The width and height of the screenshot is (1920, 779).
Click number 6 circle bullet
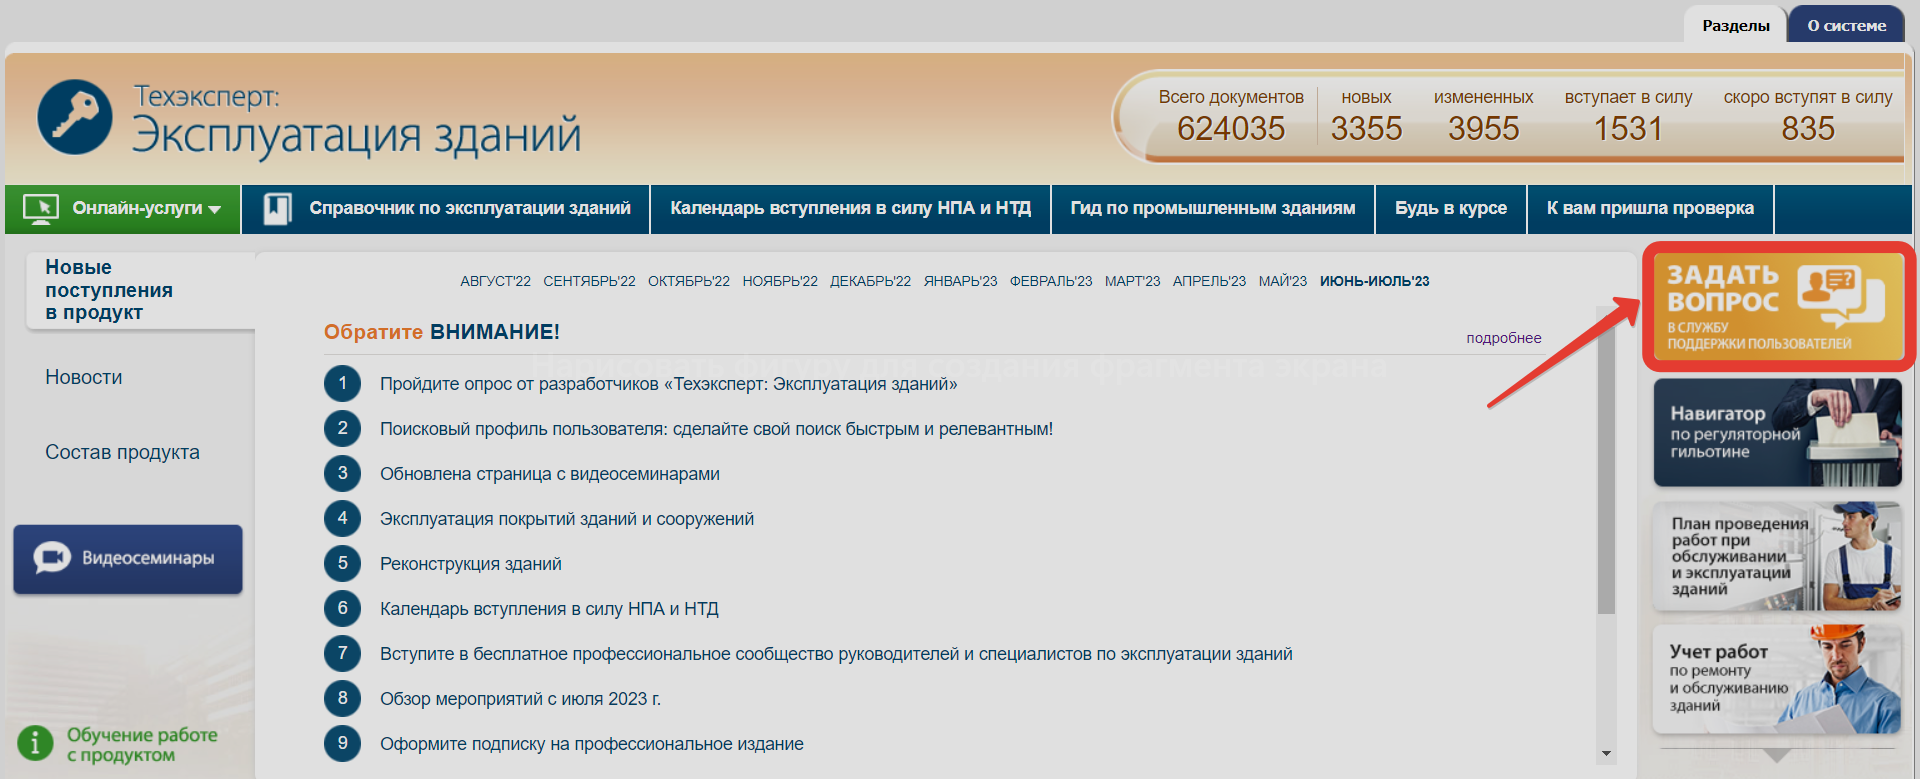(x=342, y=608)
